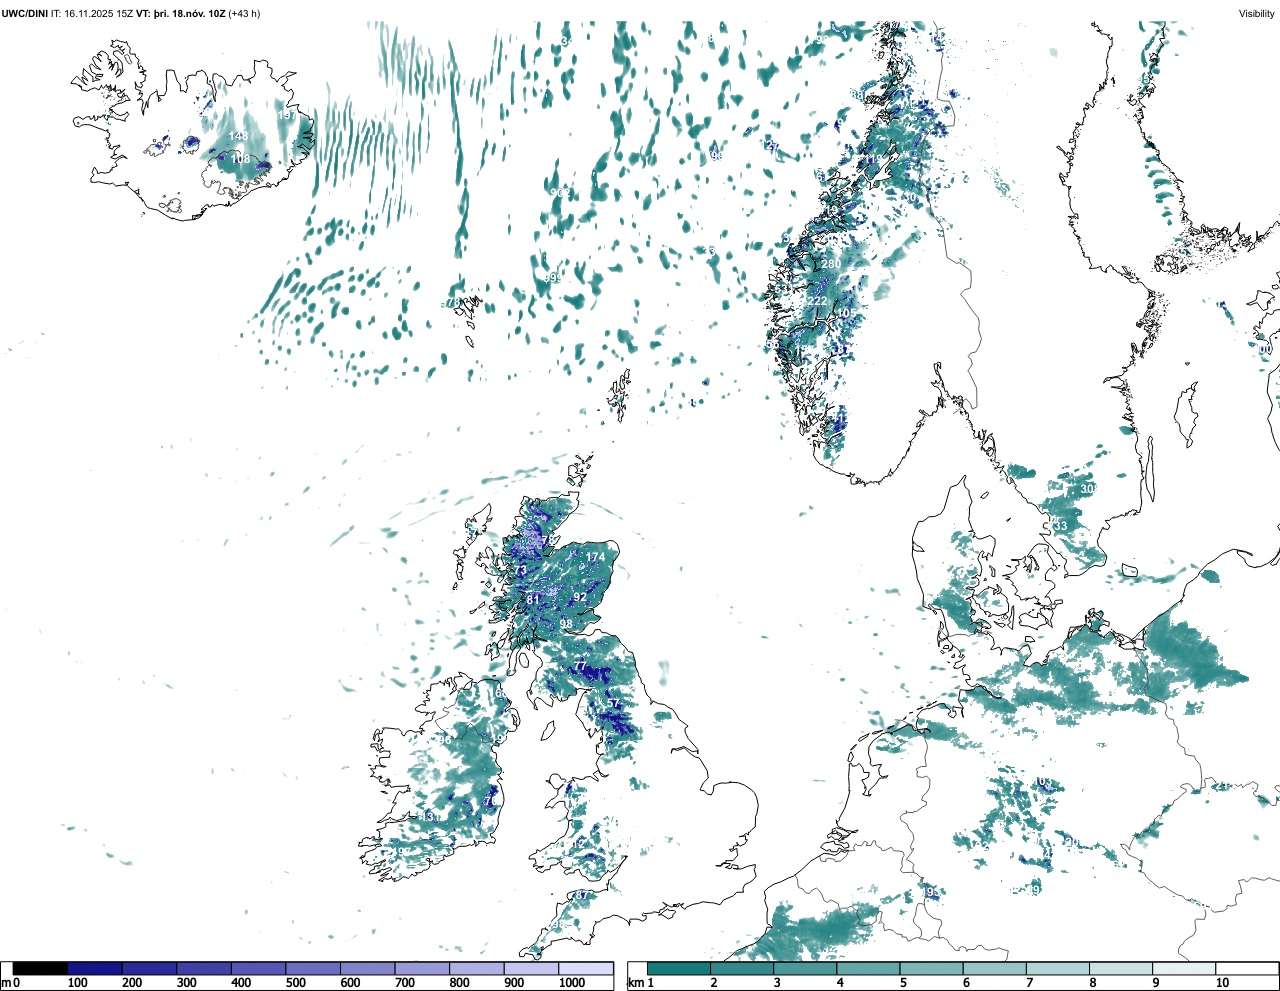Click the '8' label on kilometre scale

[x=1092, y=983]
